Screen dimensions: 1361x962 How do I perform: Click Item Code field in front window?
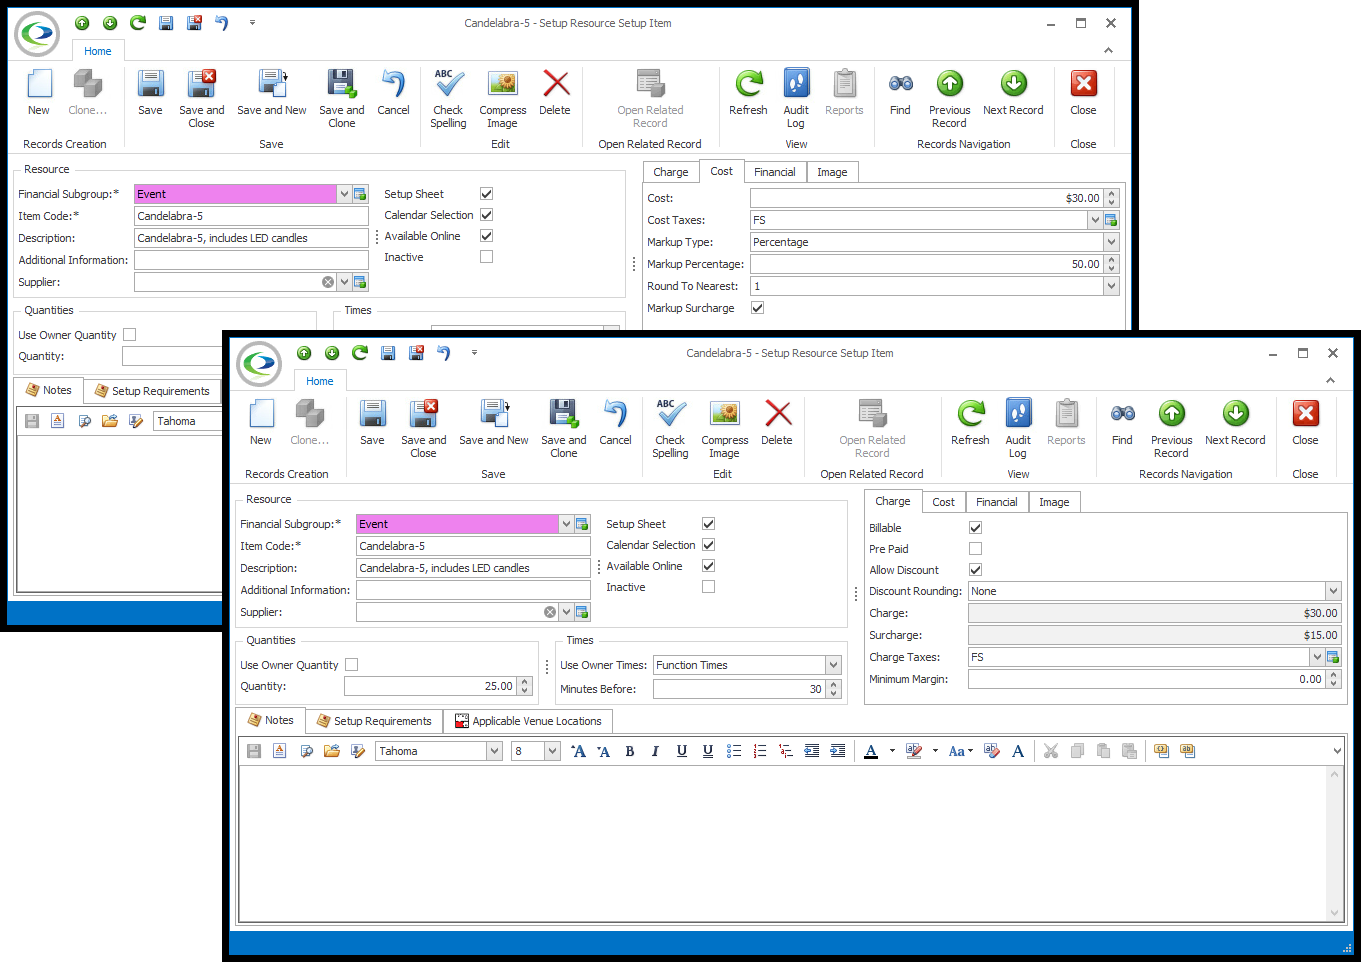[474, 546]
